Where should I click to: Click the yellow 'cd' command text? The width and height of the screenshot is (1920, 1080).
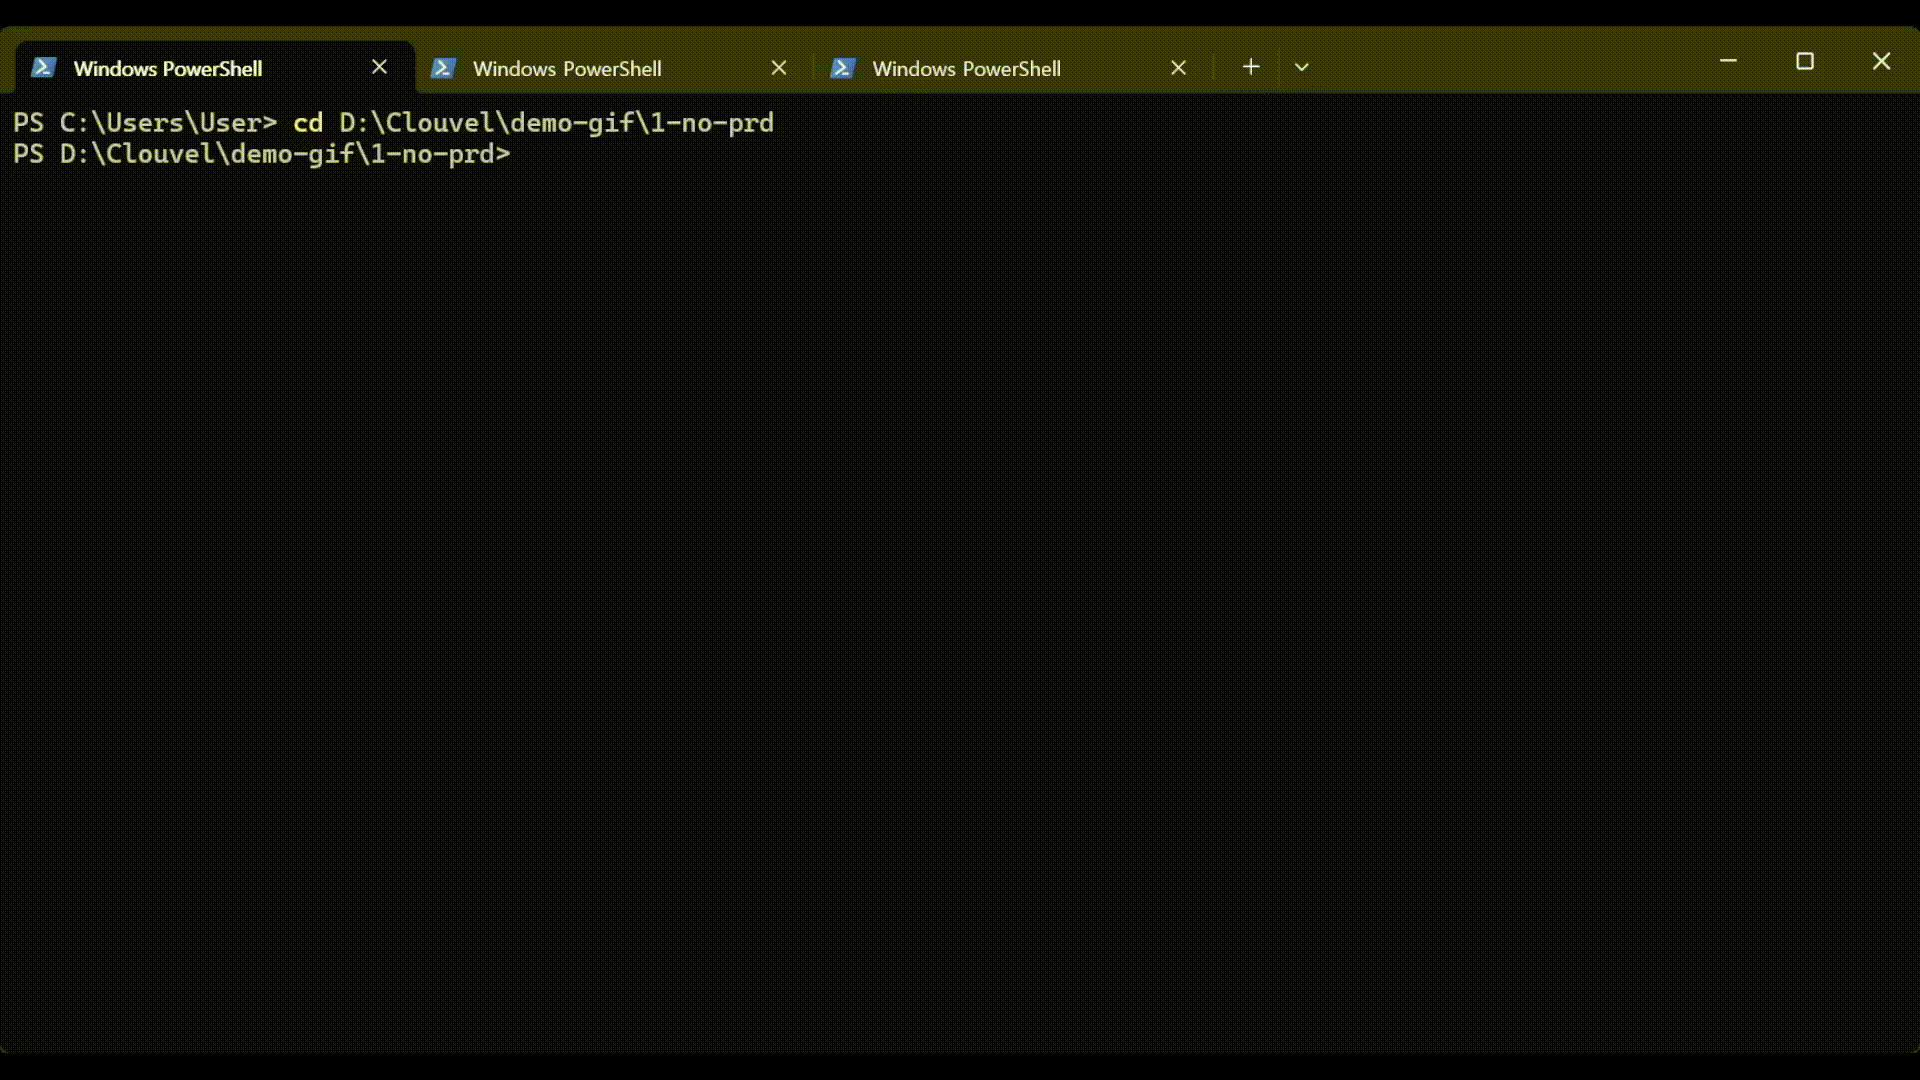click(307, 123)
